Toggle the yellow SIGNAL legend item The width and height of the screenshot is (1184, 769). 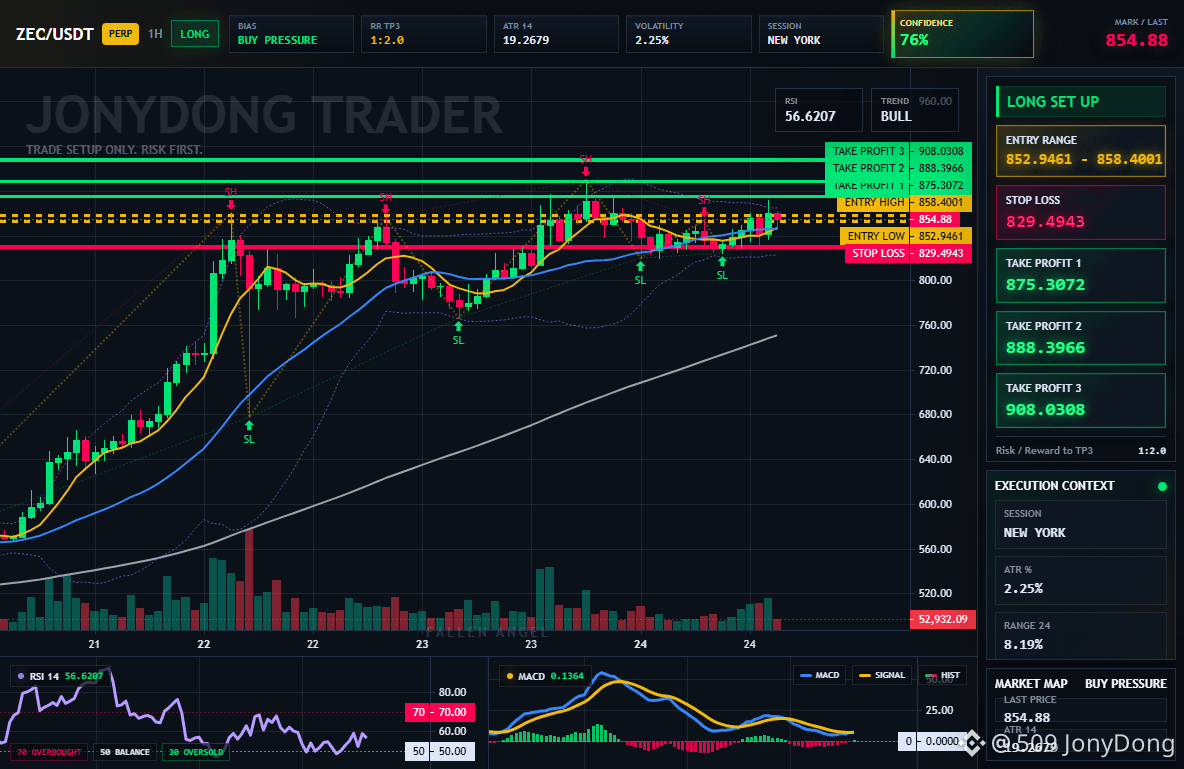point(880,675)
